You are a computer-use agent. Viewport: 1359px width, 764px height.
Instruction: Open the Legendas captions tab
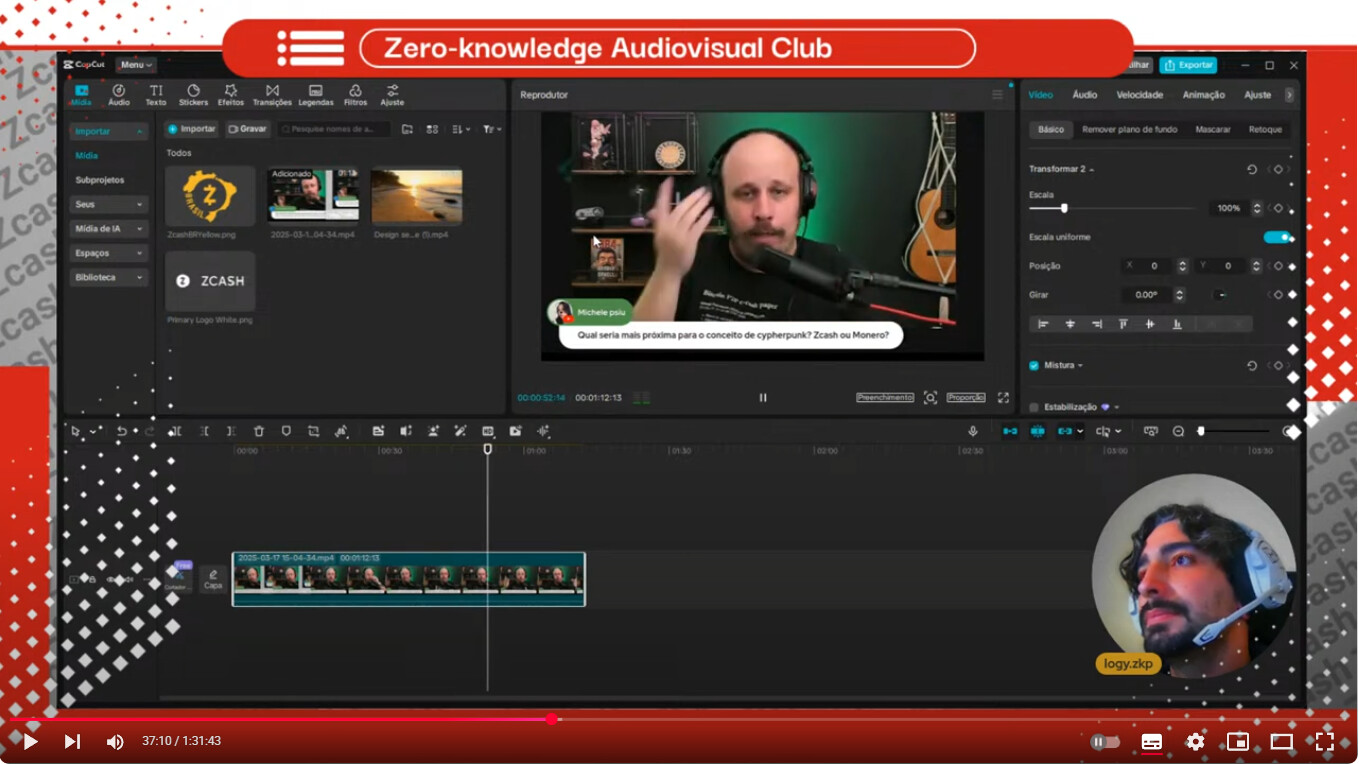[316, 95]
